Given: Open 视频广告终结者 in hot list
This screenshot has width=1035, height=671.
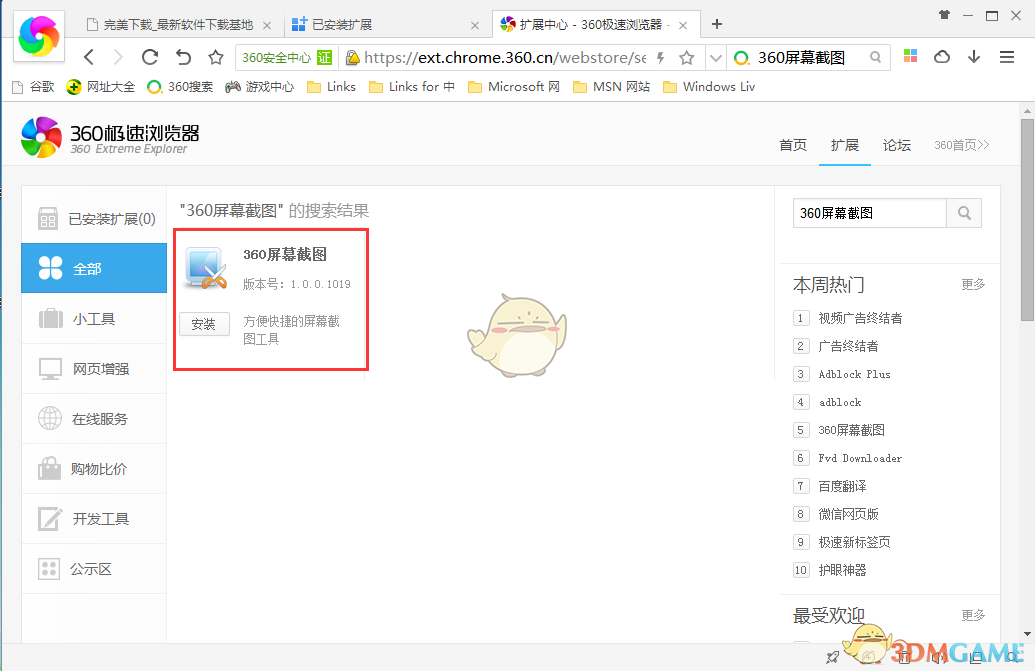Looking at the screenshot, I should click(x=860, y=318).
